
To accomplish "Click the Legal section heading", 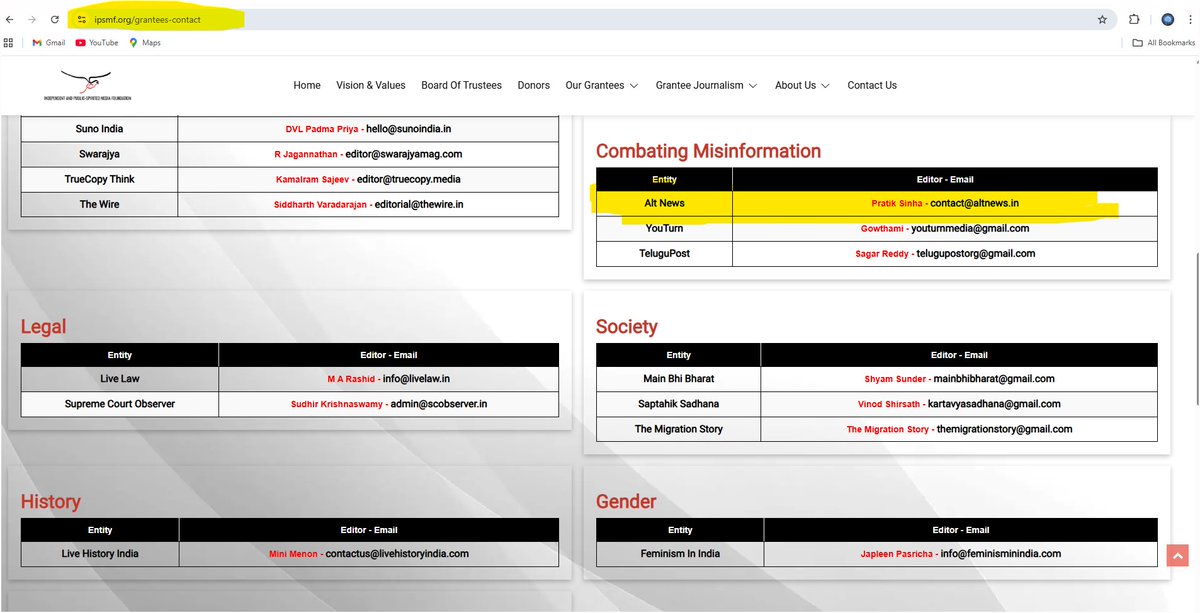I will click(x=44, y=327).
